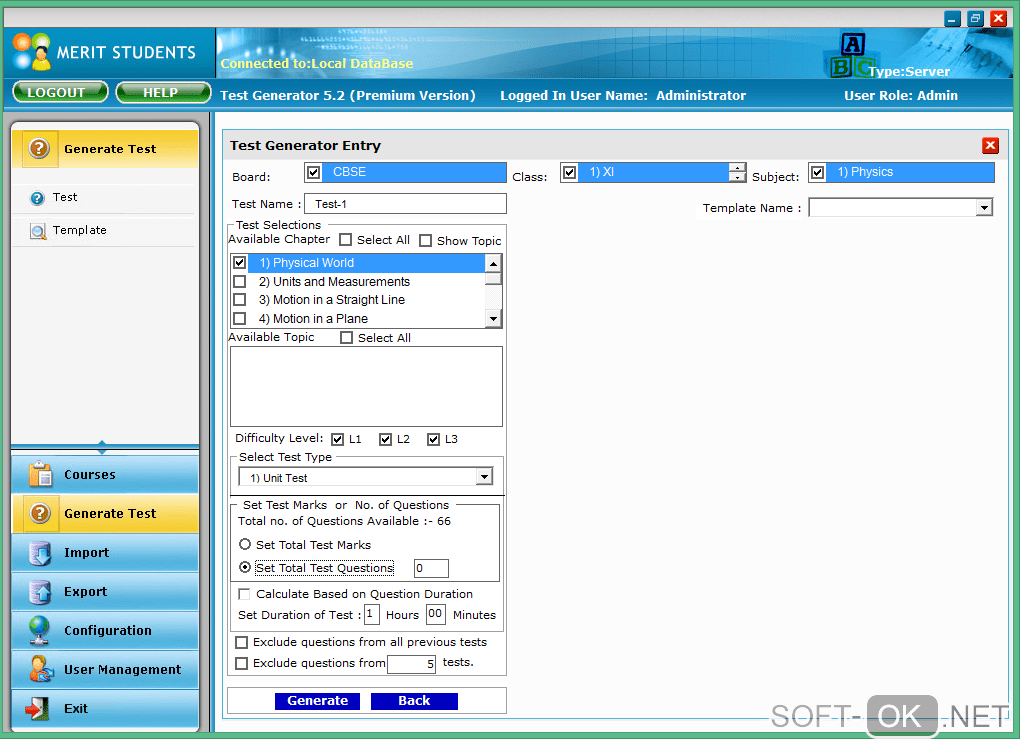The image size is (1020, 741).
Task: Toggle the XI class checkbox
Action: click(569, 172)
